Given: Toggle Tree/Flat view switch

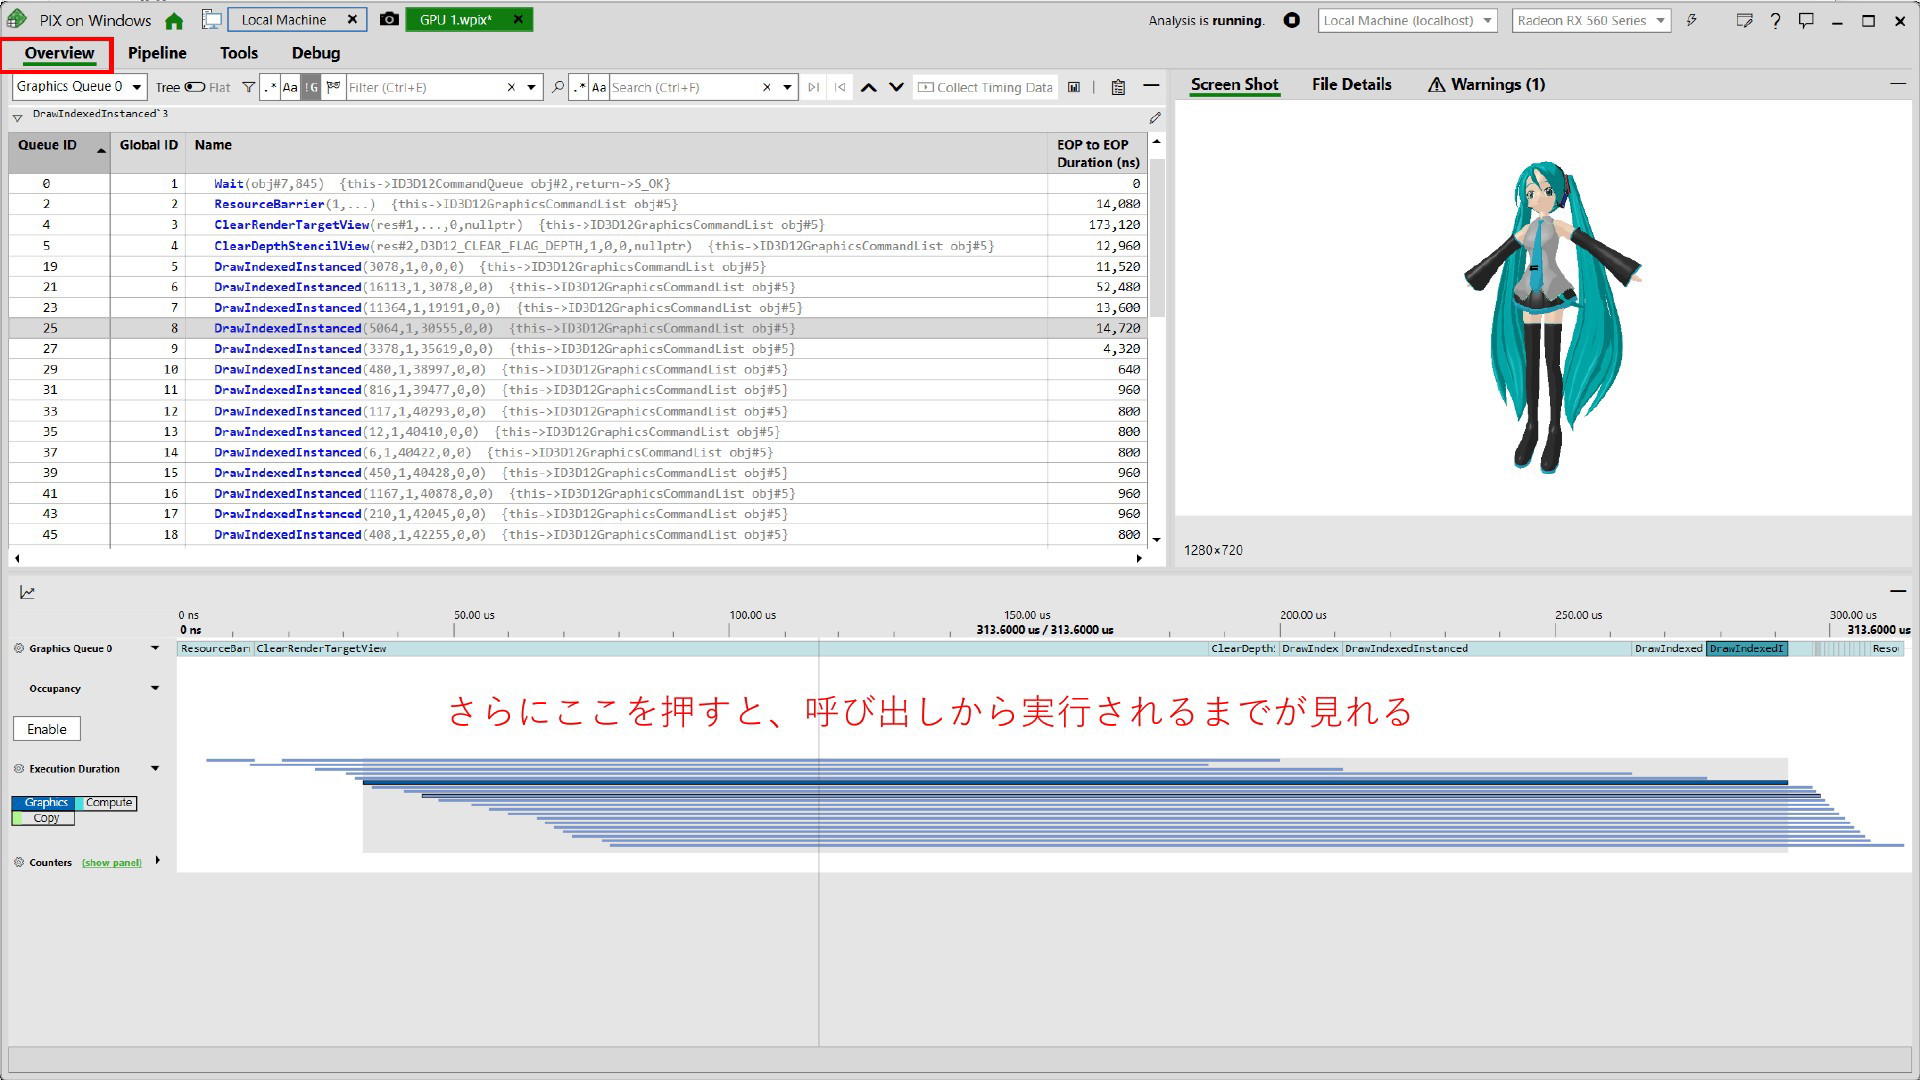Looking at the screenshot, I should click(194, 88).
